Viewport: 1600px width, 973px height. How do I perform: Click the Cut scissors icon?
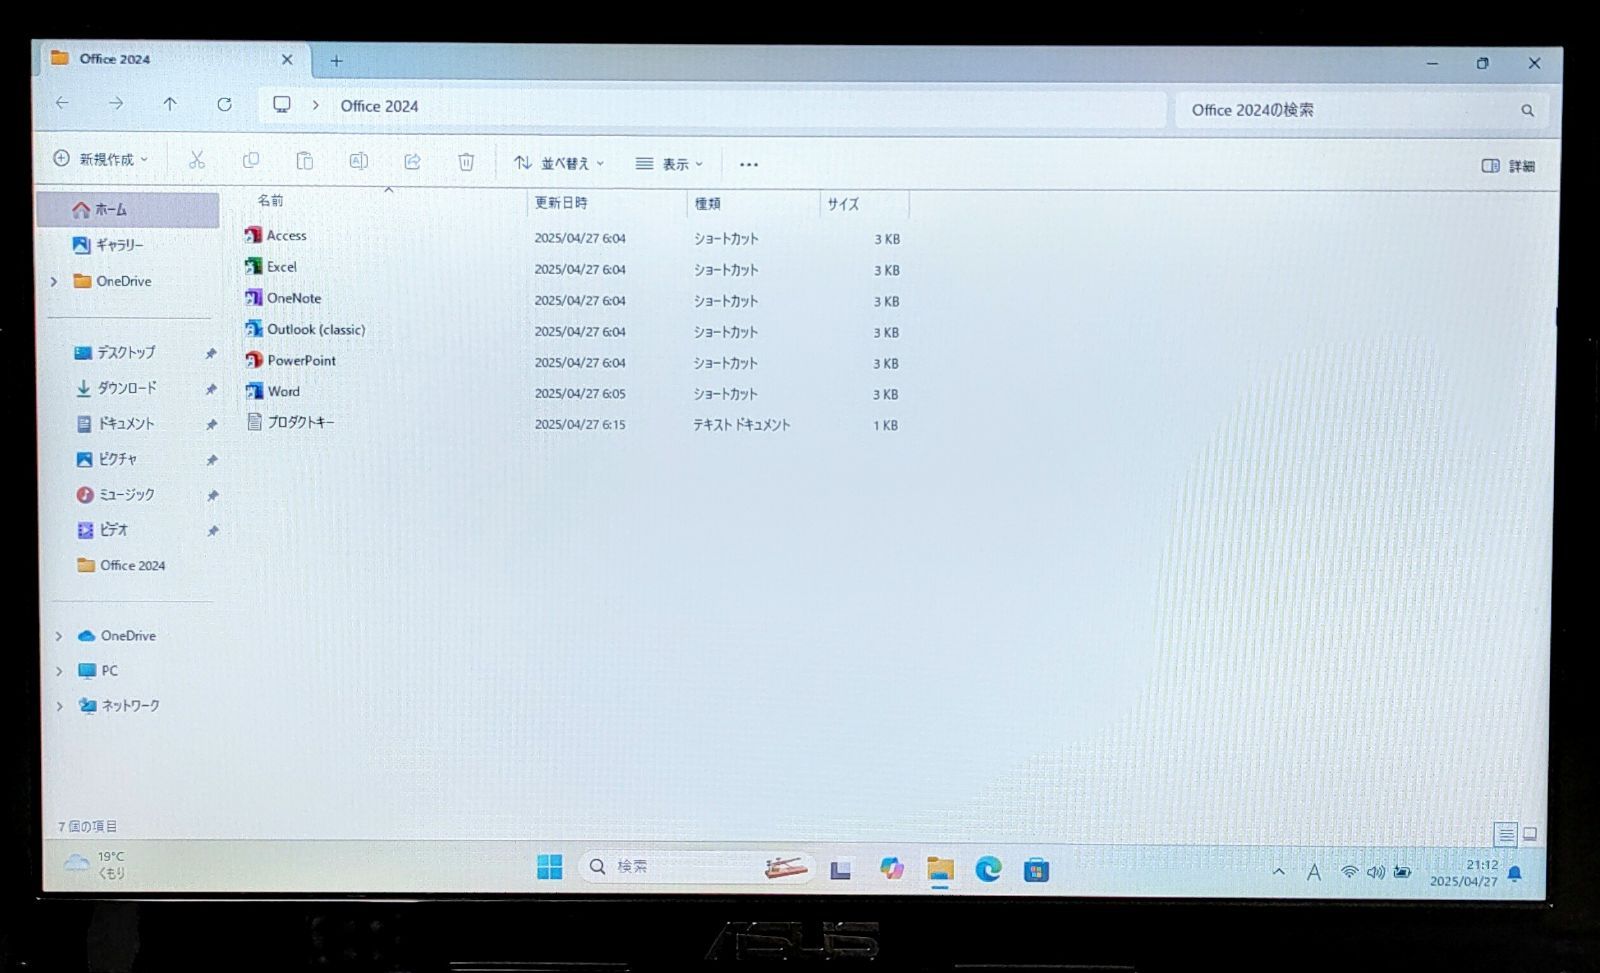tap(197, 160)
